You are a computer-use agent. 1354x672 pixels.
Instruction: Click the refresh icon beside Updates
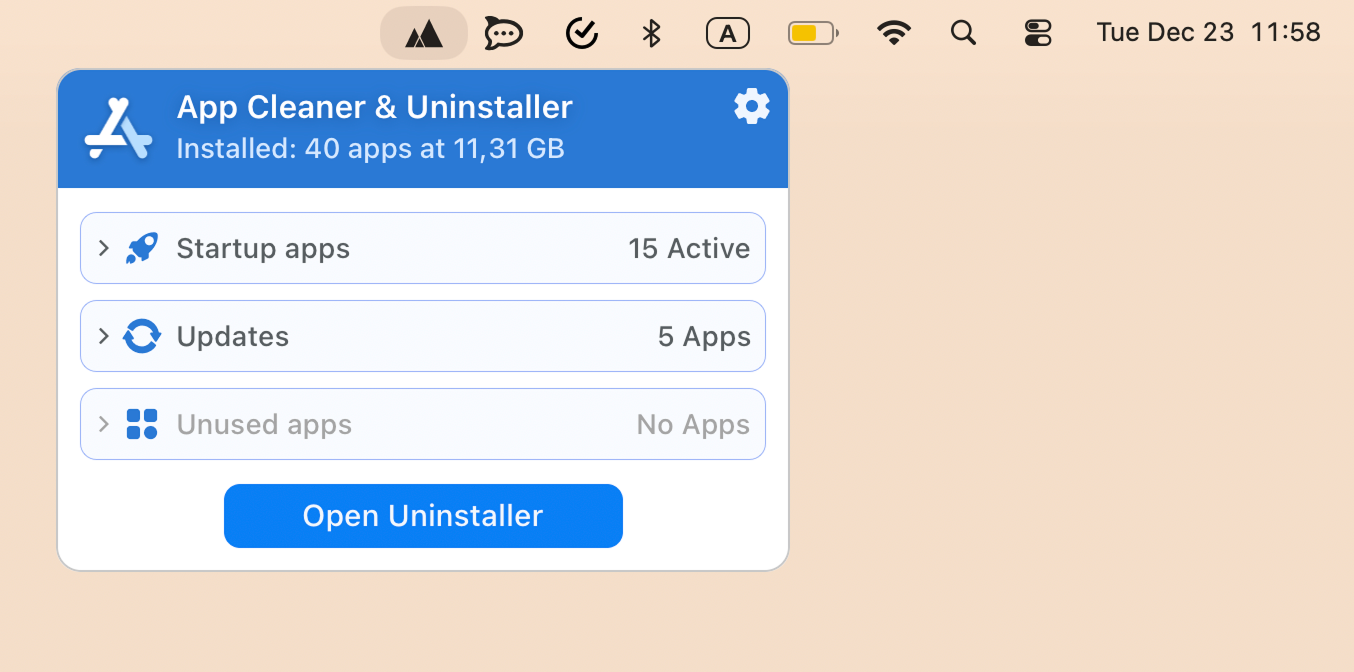(x=141, y=335)
